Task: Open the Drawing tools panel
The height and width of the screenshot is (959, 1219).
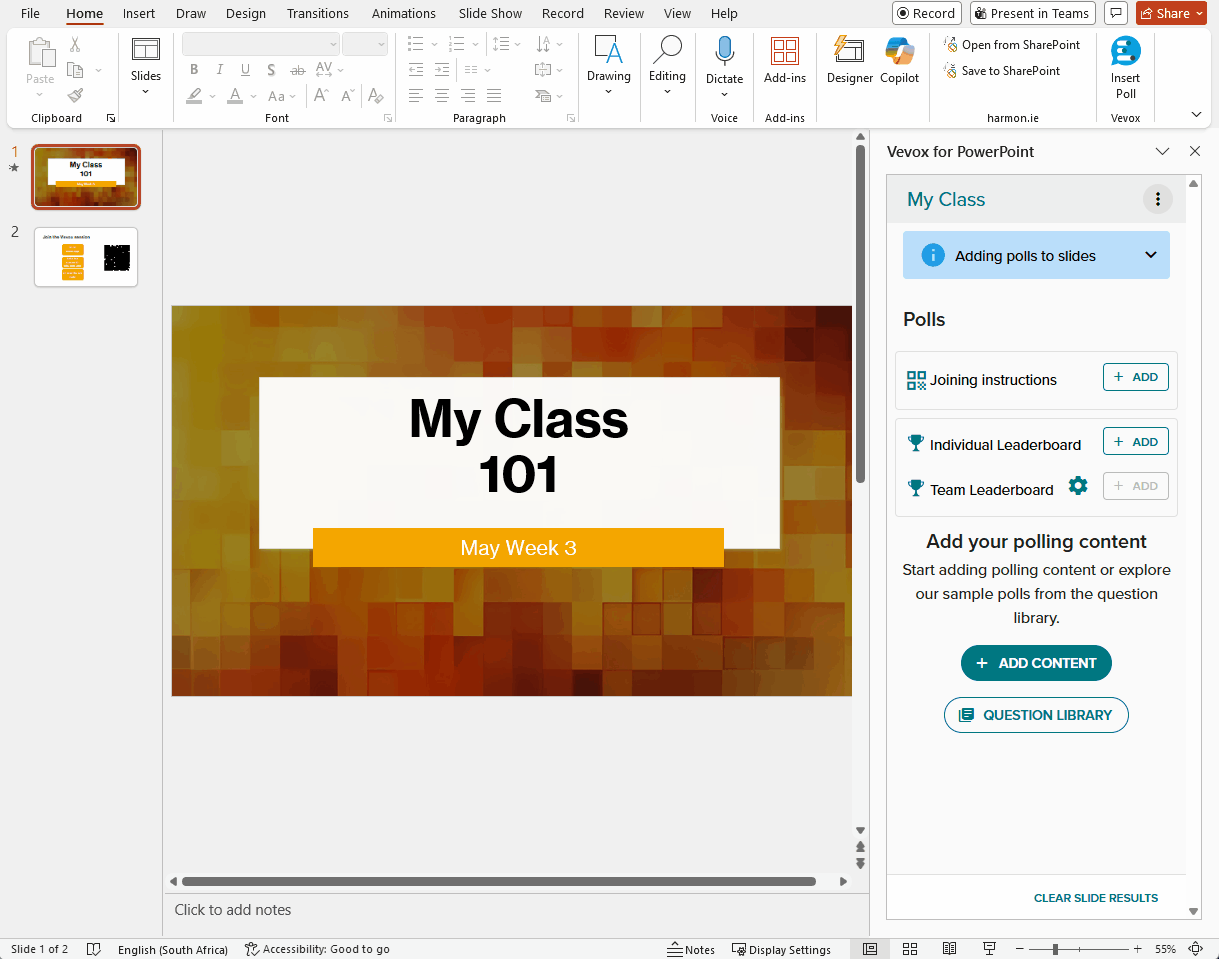Action: pyautogui.click(x=609, y=62)
